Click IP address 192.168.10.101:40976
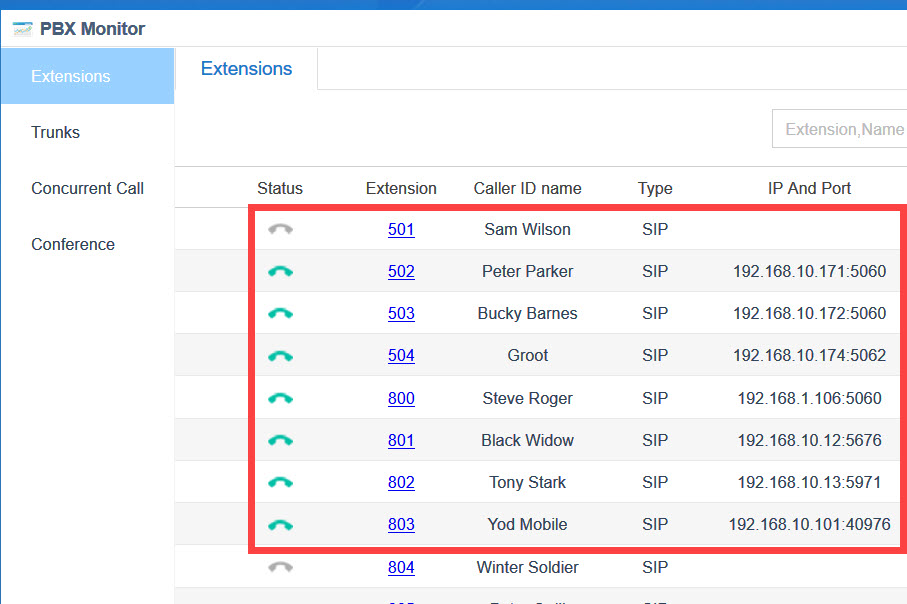907x604 pixels. [x=809, y=525]
